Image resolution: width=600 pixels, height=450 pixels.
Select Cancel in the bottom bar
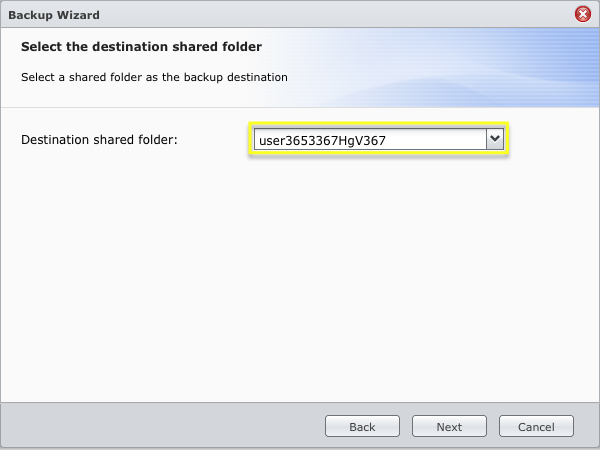[536, 426]
